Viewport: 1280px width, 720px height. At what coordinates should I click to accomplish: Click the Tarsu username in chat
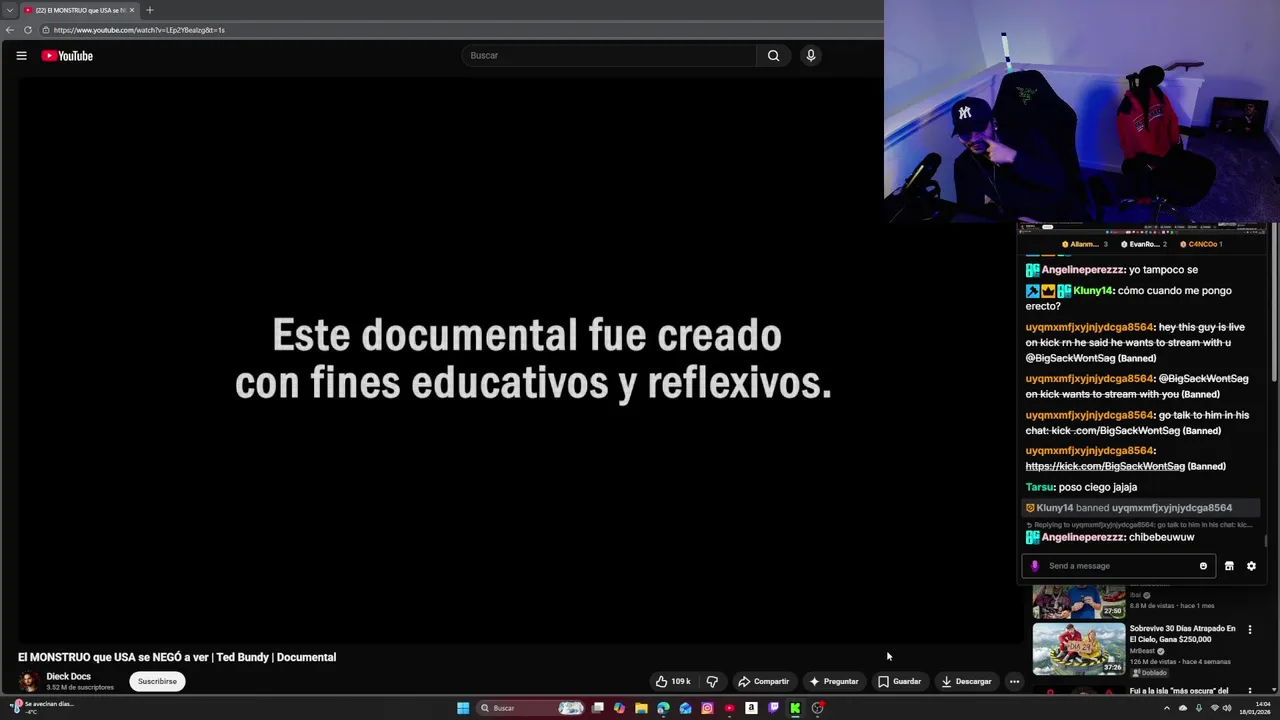[x=1040, y=487]
